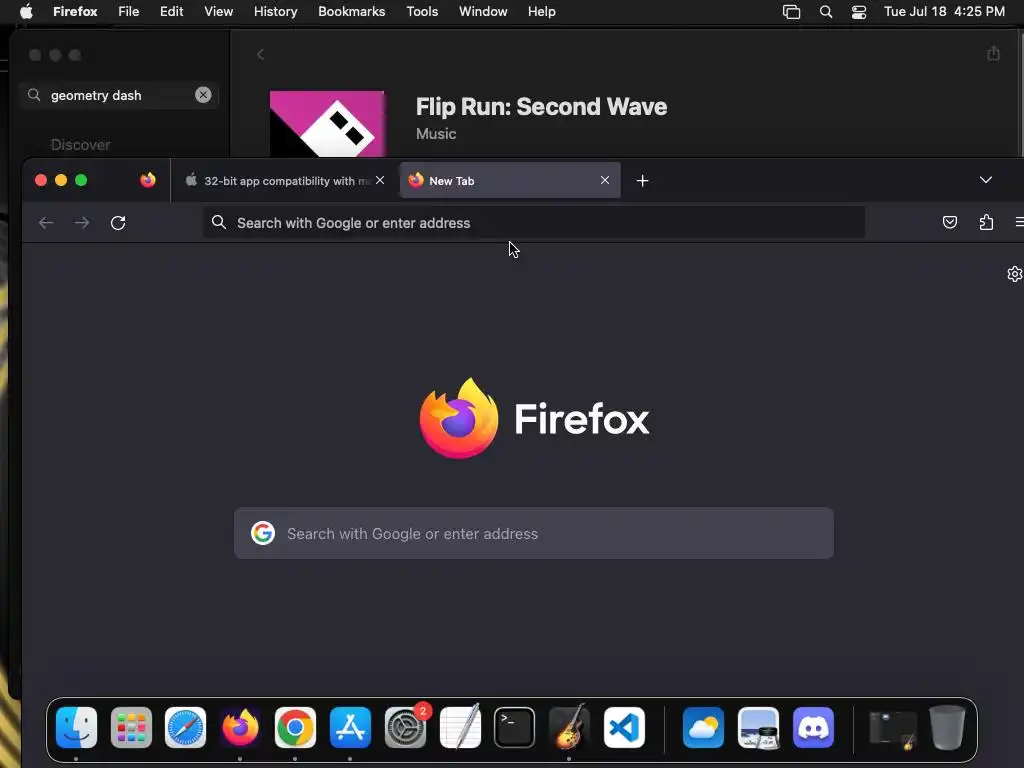Focus the Firefox toolbar address bar
Screen dimensions: 1024x768
point(534,223)
